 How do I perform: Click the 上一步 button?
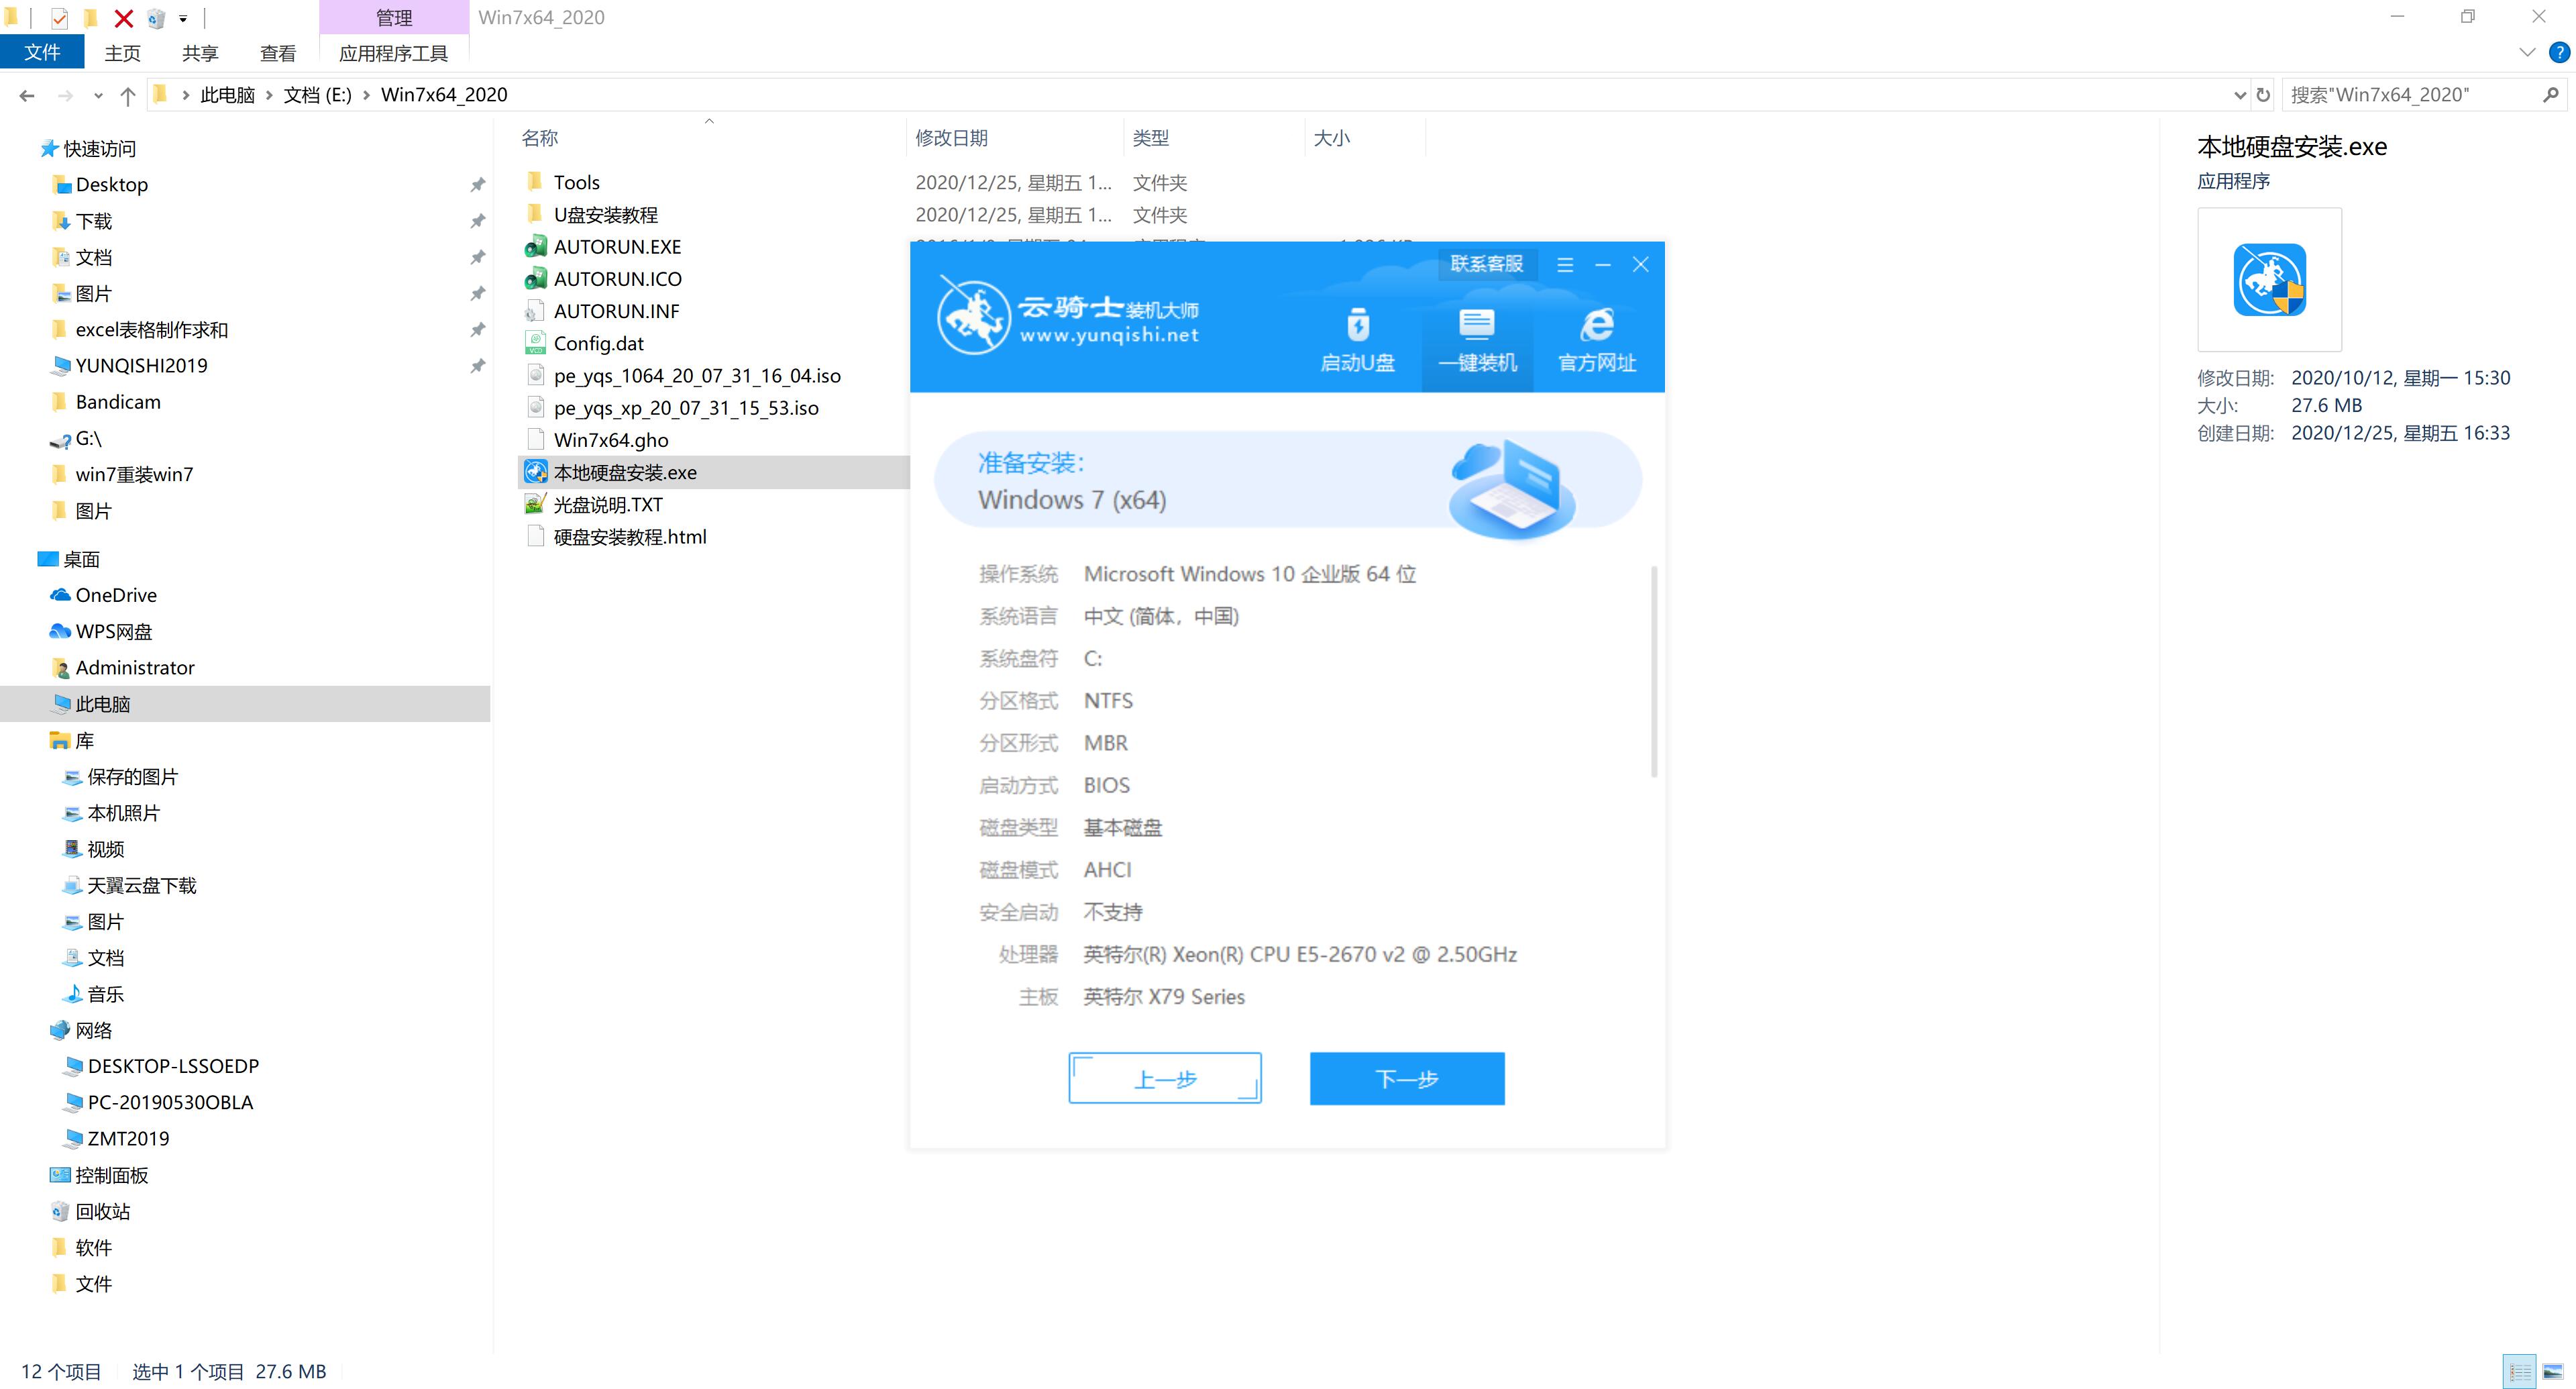point(1163,1078)
